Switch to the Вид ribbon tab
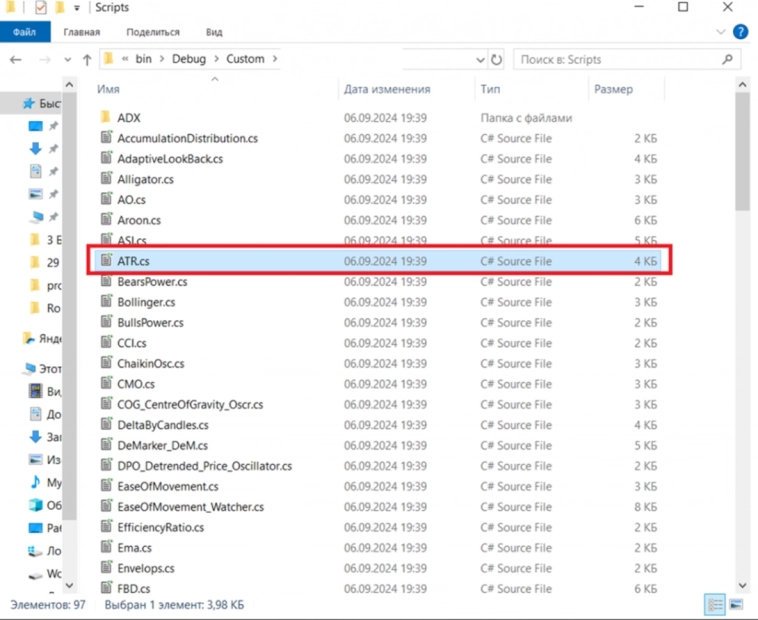Viewport: 758px width, 620px height. coord(213,32)
